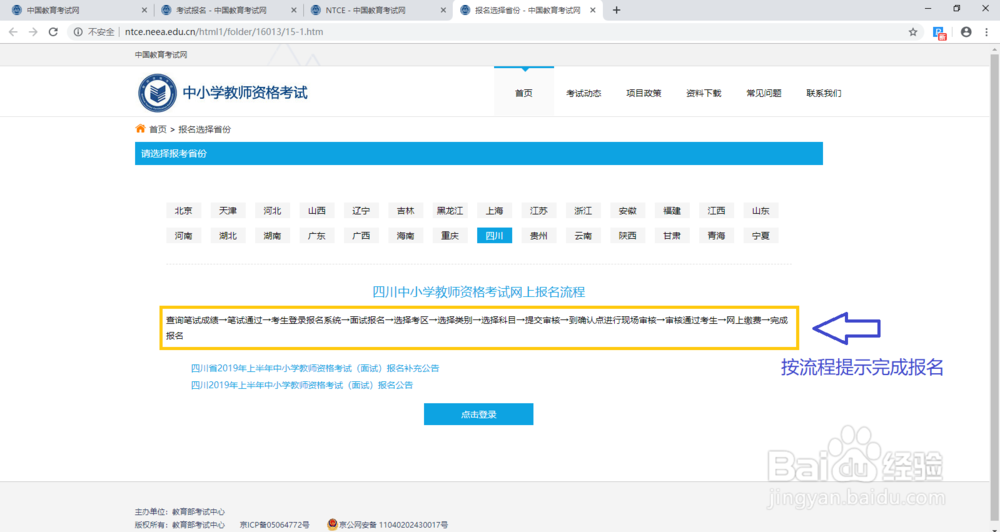Viewport: 1000px width, 532px height.
Task: Click the 点击登录 button
Action: [x=478, y=414]
